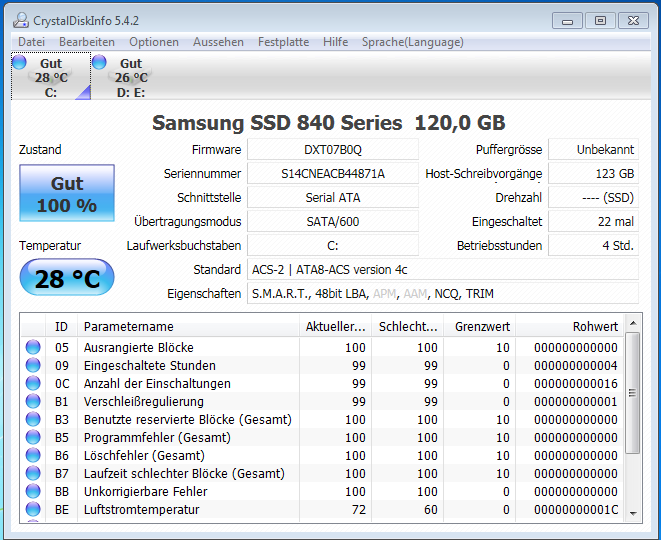Open the Sprache(Language) menu
This screenshot has width=661, height=540.
[413, 42]
